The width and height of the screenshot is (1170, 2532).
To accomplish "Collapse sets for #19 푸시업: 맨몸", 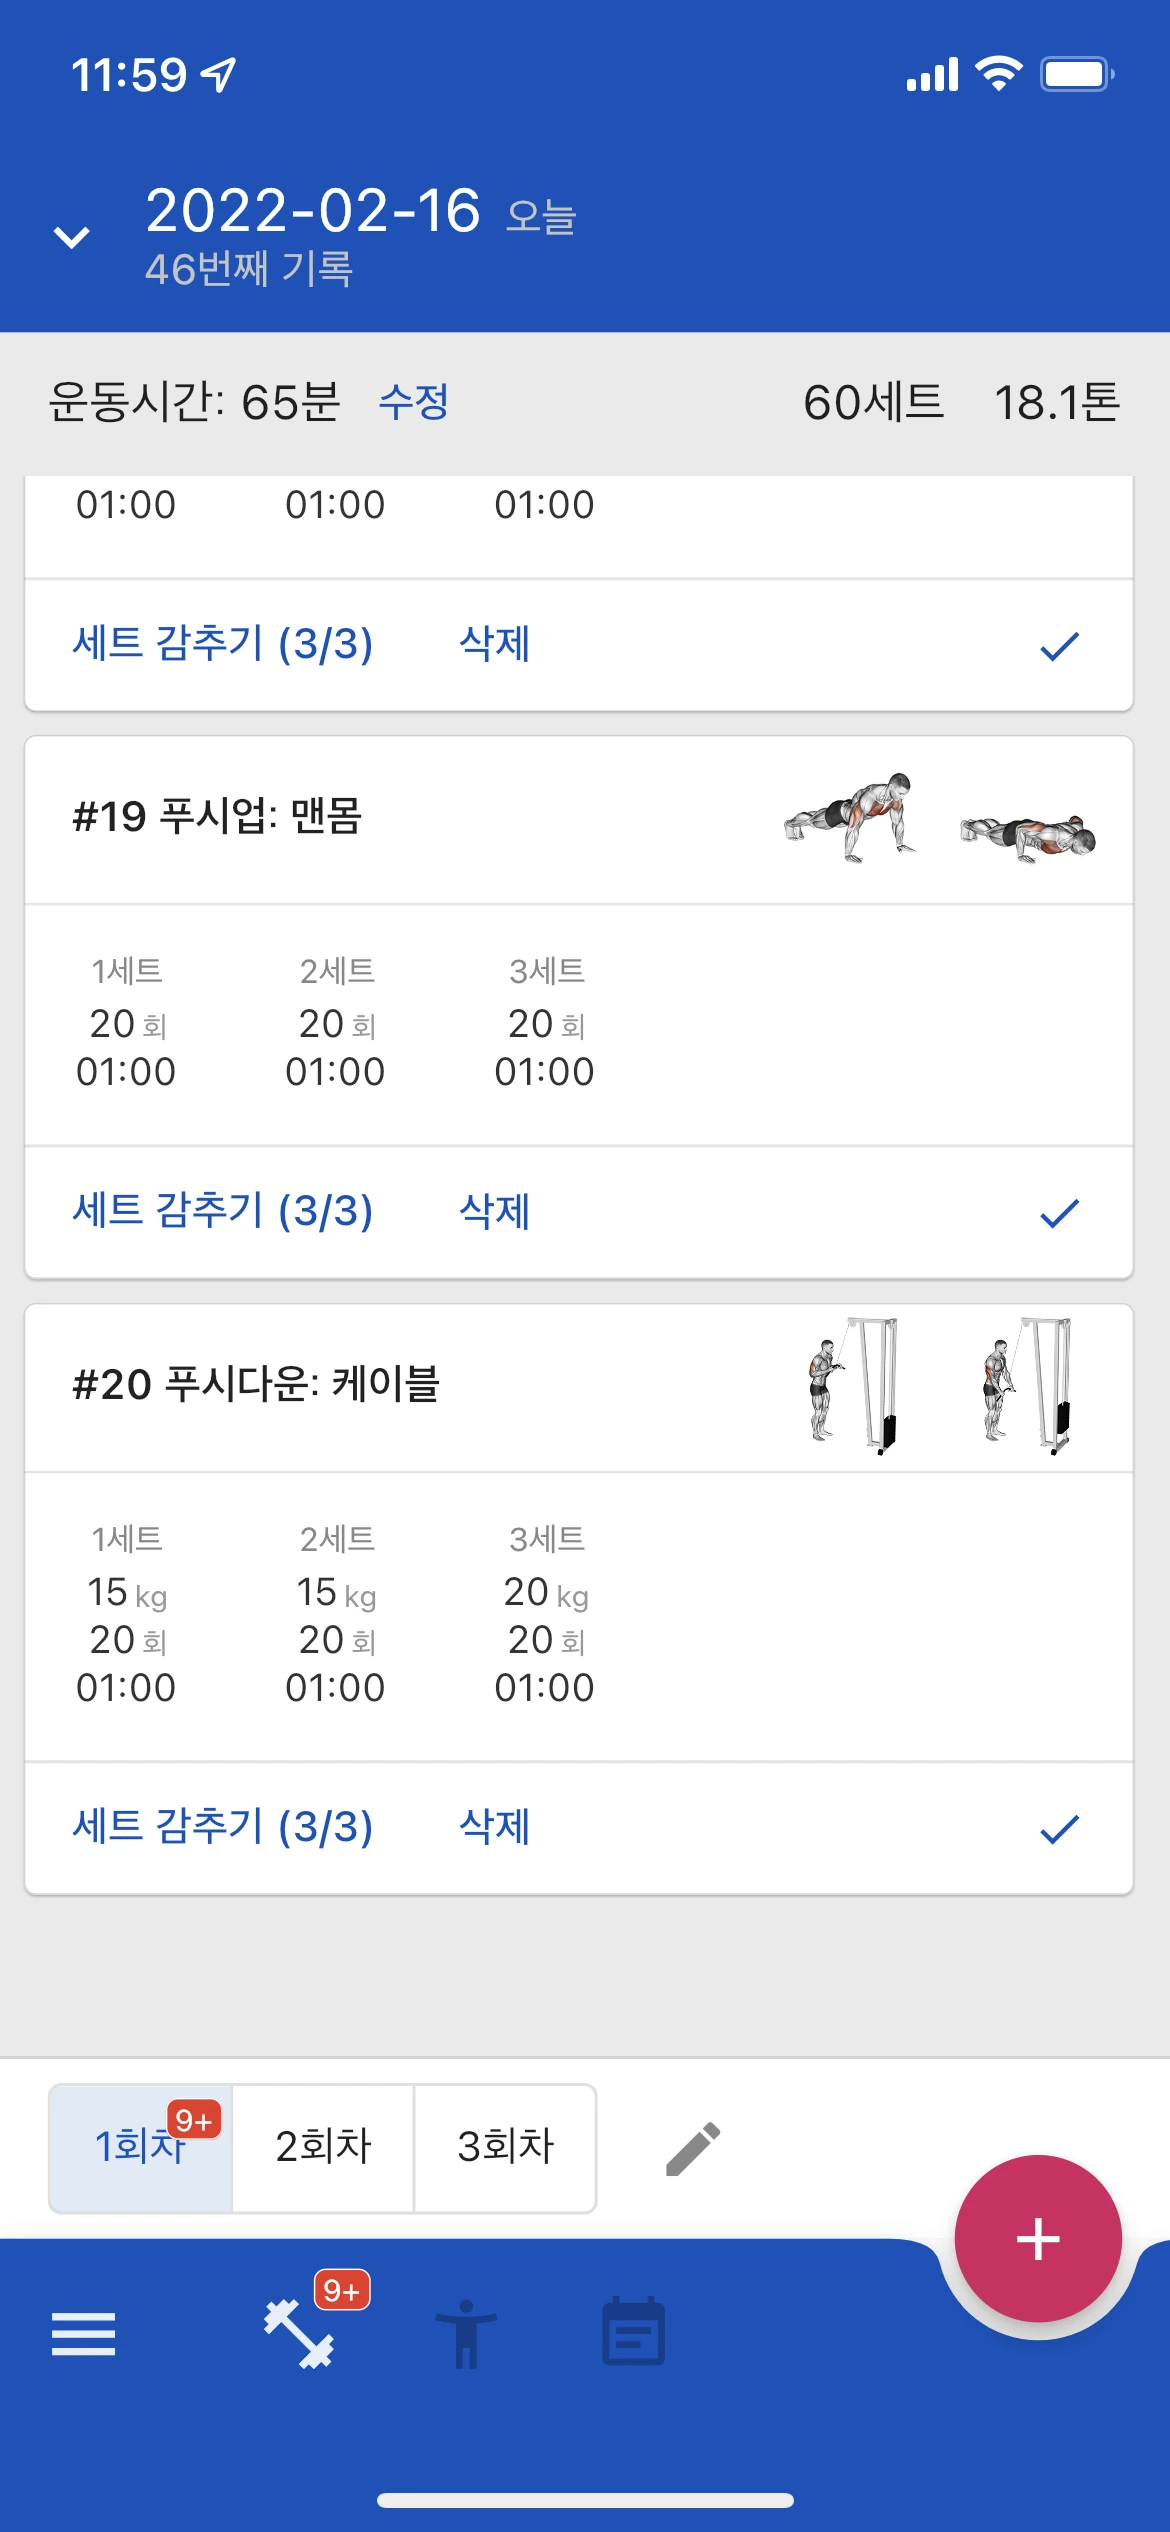I will 222,1211.
